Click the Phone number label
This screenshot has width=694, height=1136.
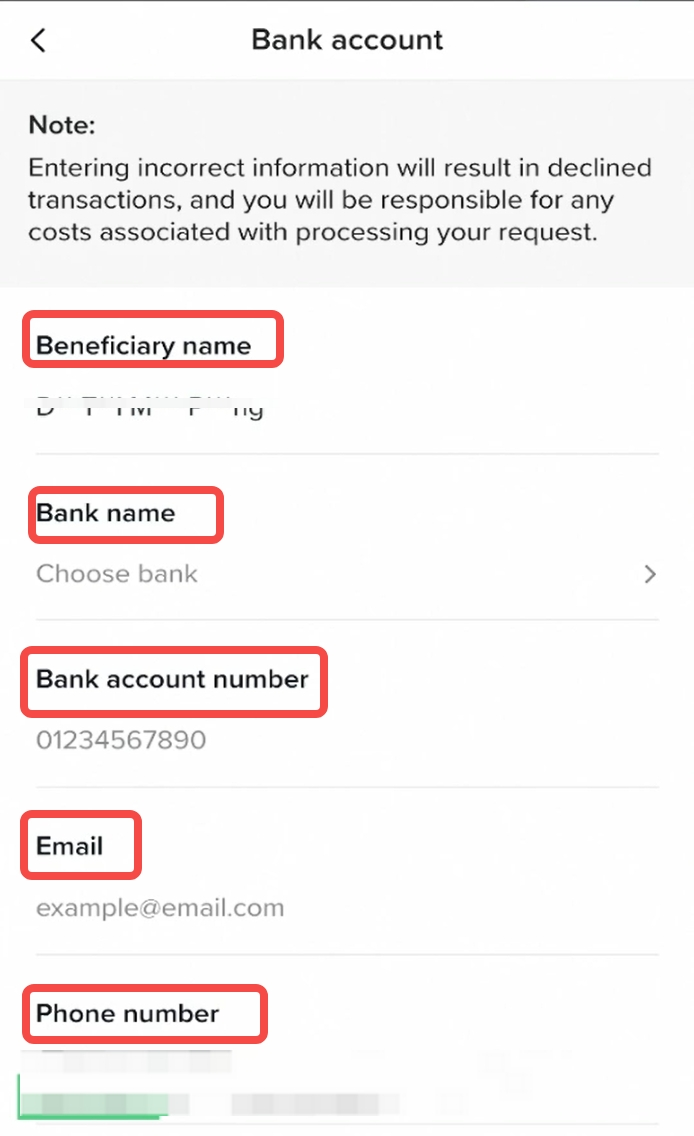pos(128,1014)
